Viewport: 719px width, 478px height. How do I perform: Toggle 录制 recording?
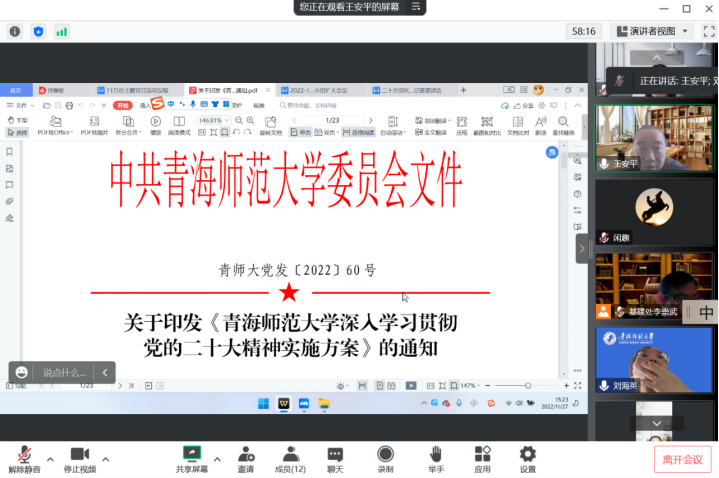tap(385, 460)
